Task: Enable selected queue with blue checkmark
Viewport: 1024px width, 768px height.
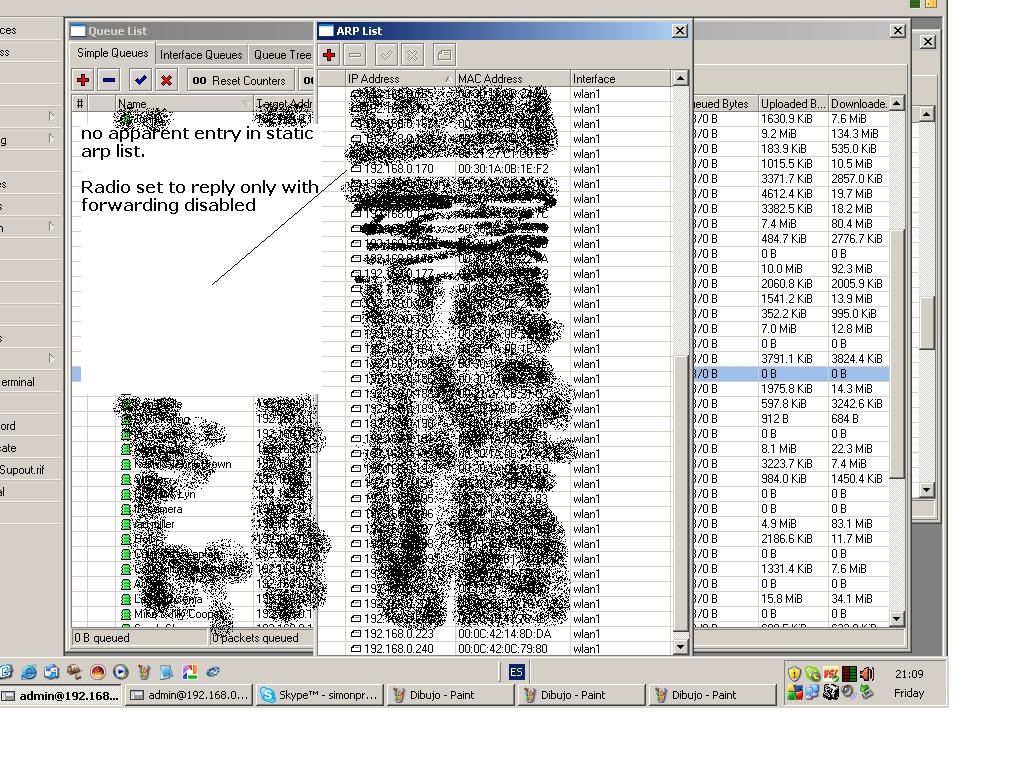Action: (x=140, y=81)
